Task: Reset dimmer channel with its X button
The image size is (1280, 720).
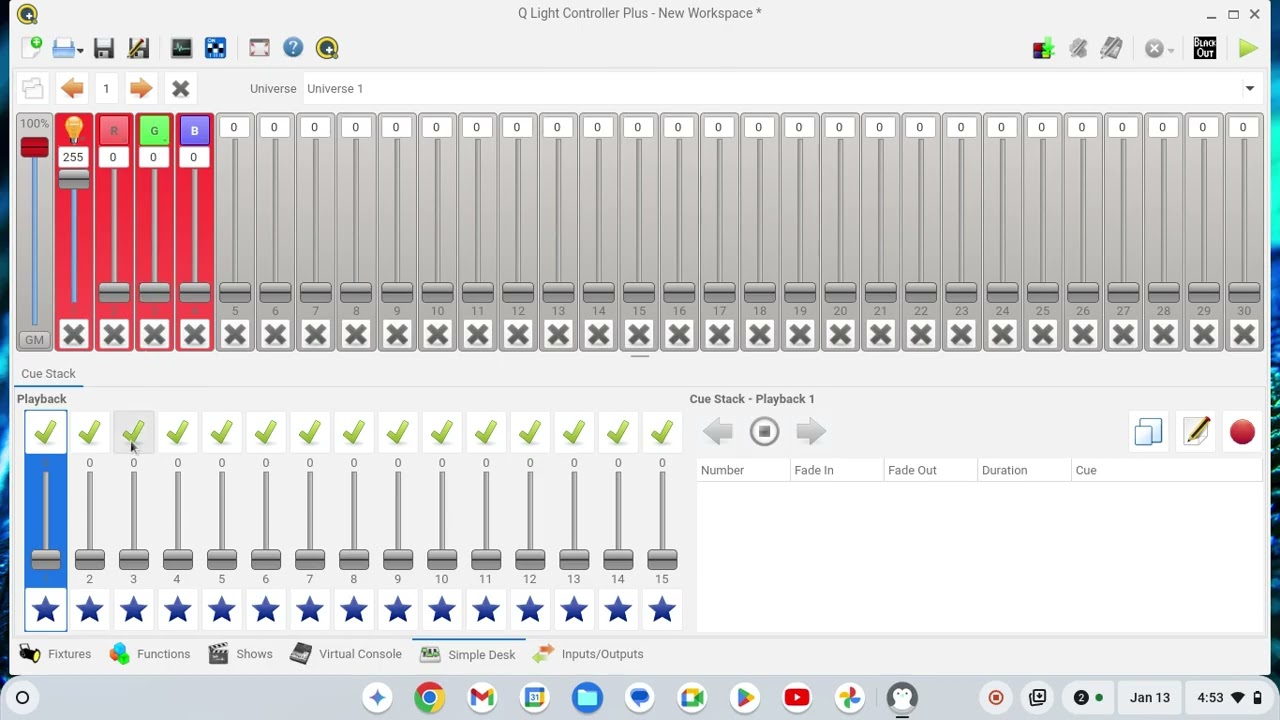Action: tap(73, 334)
